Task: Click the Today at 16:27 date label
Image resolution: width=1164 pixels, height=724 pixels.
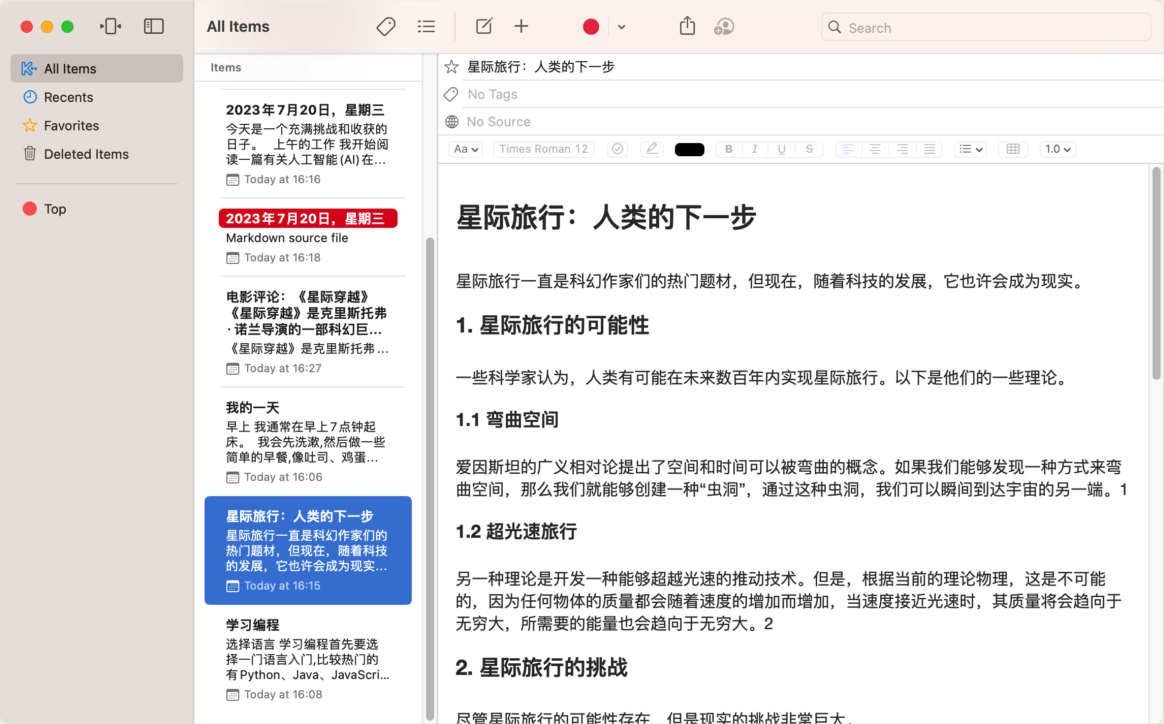Action: point(283,368)
